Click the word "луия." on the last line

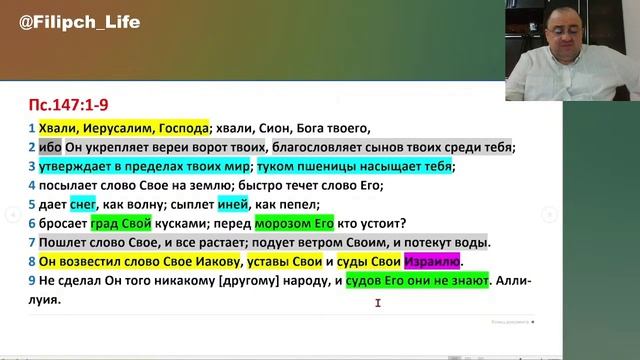[x=45, y=300]
